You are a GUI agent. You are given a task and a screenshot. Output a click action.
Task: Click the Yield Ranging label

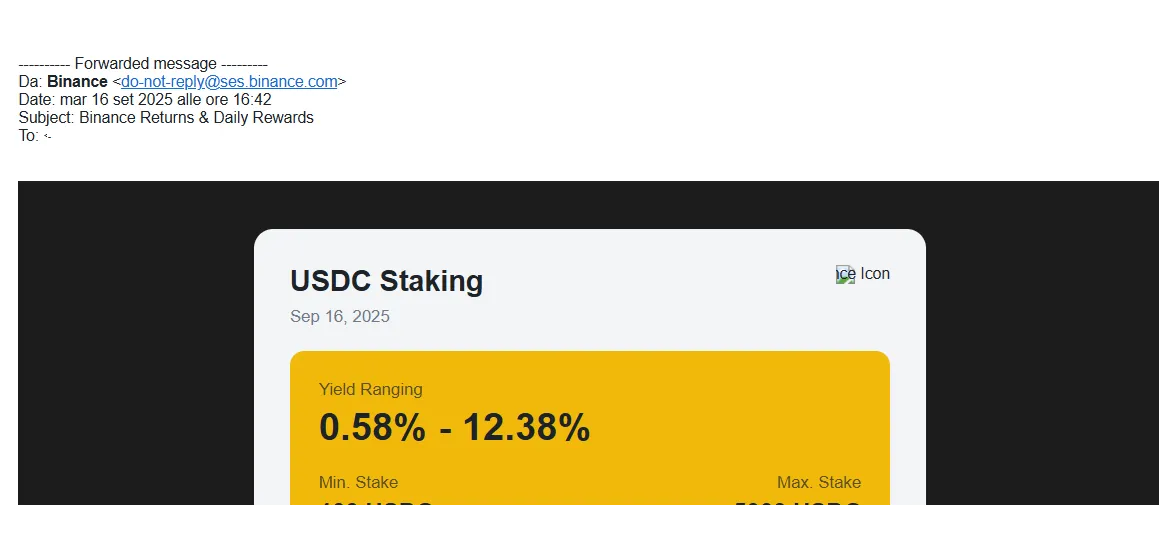370,389
